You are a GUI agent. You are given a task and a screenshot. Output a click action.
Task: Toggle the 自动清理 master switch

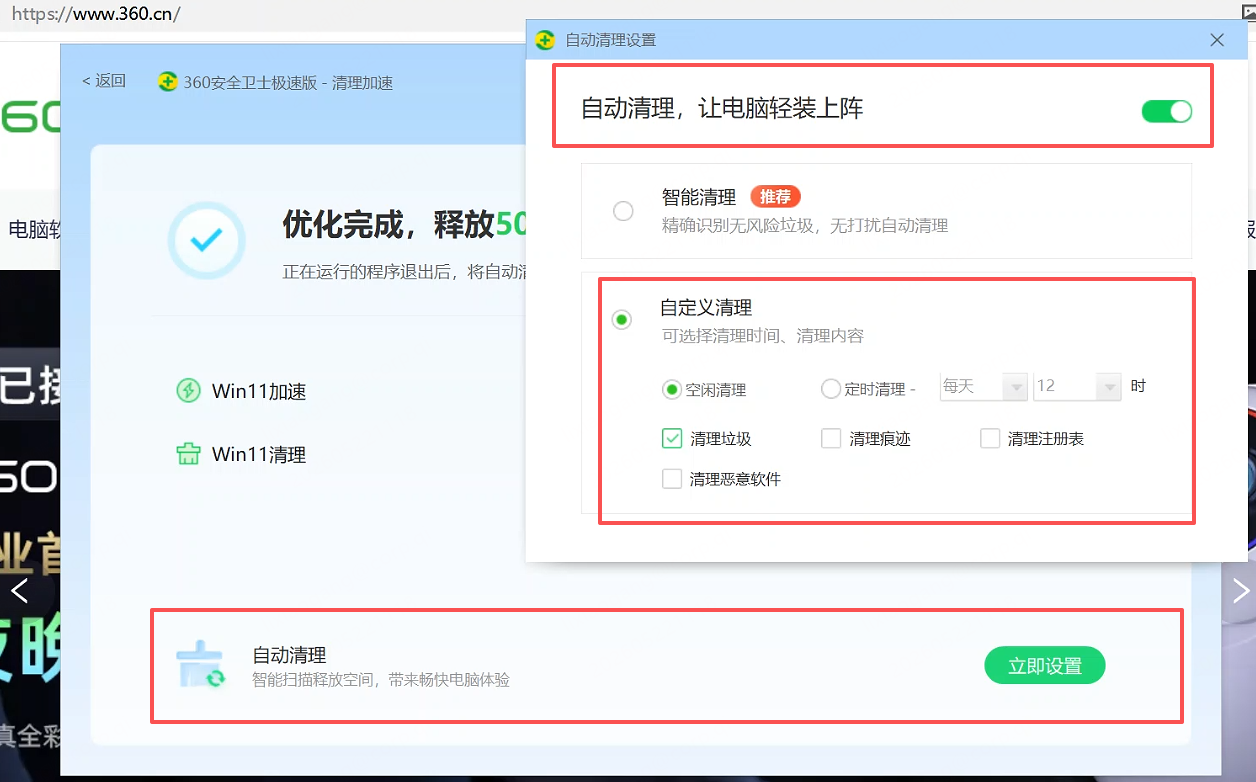(x=1166, y=111)
